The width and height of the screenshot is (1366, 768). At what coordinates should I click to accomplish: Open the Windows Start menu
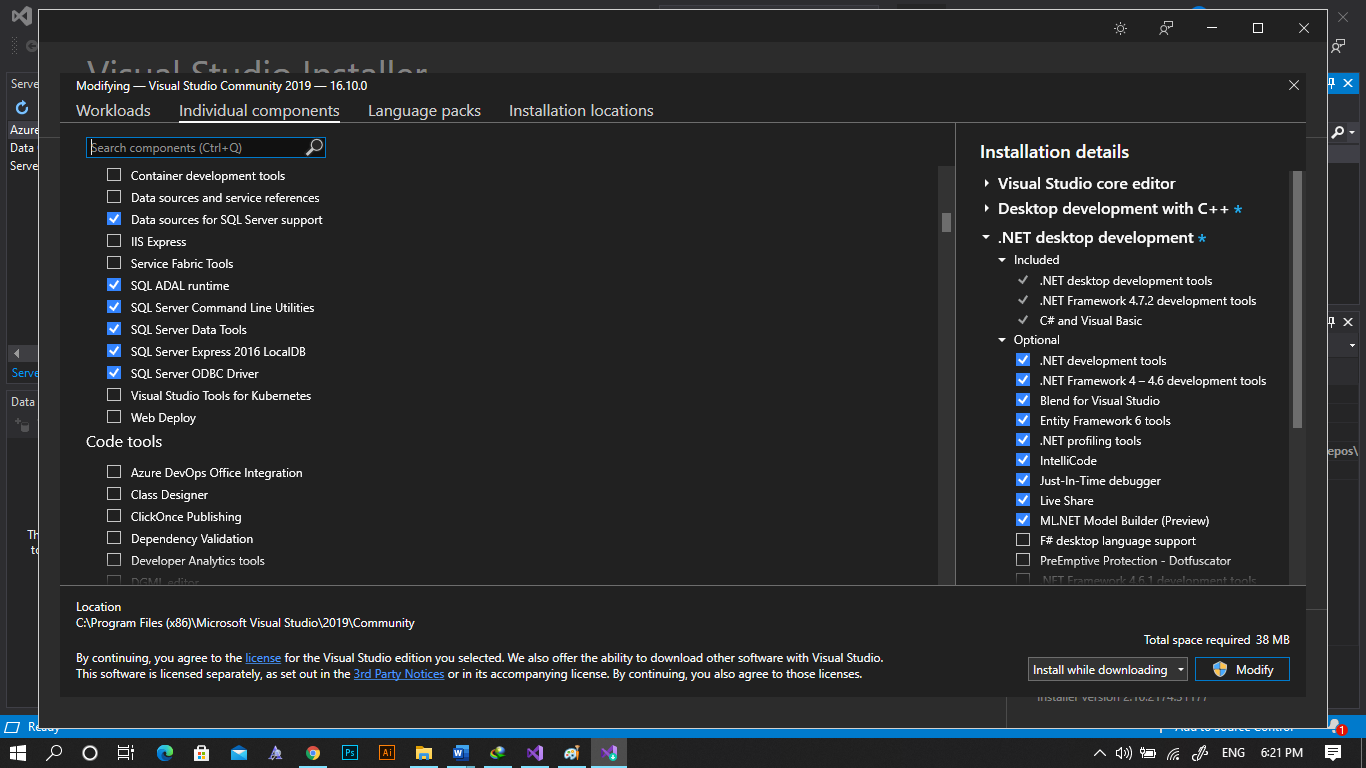pyautogui.click(x=17, y=753)
